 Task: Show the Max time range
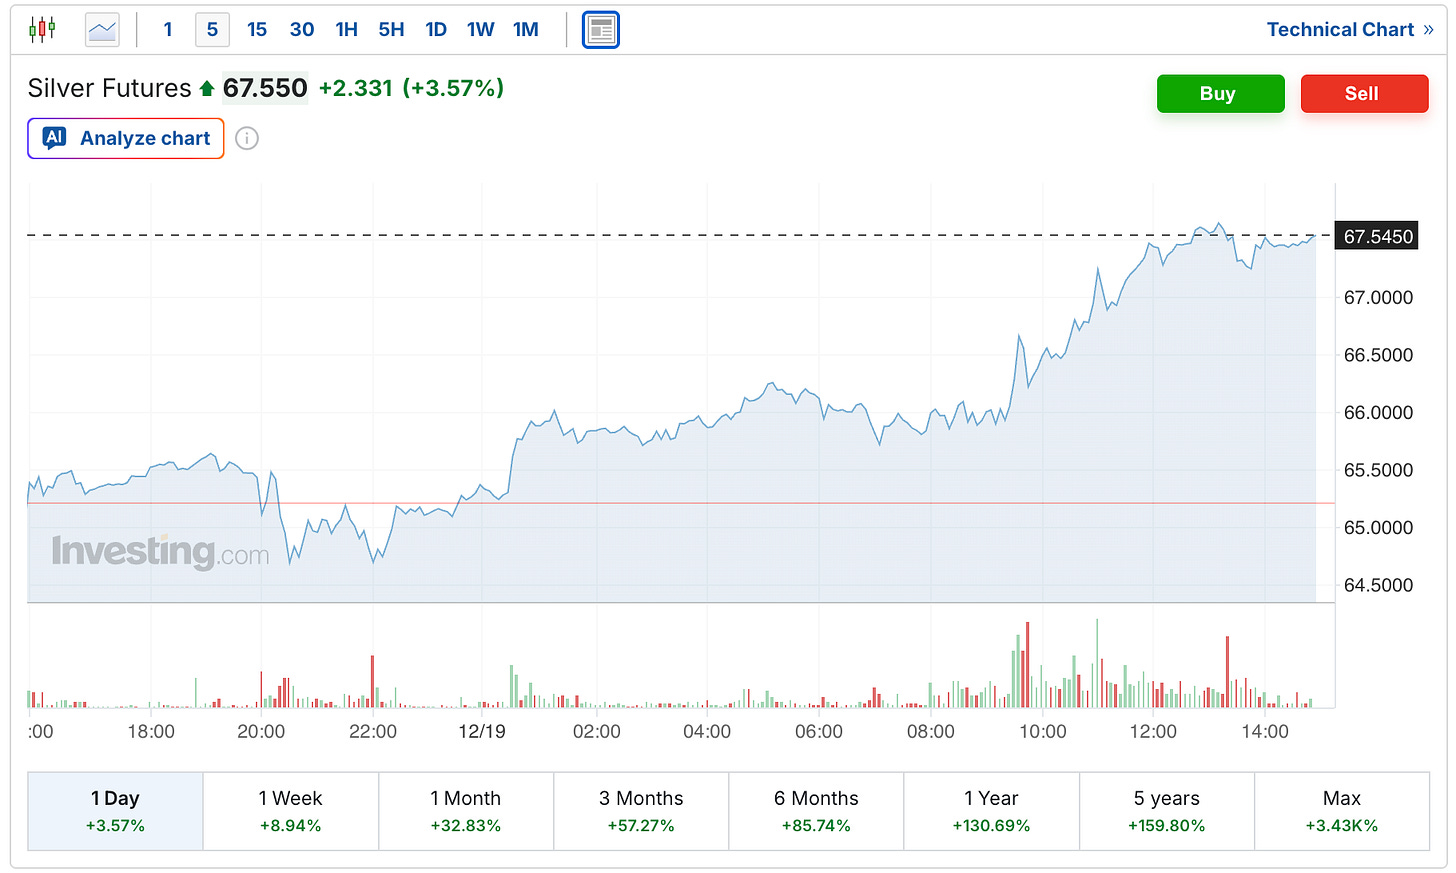pos(1341,811)
